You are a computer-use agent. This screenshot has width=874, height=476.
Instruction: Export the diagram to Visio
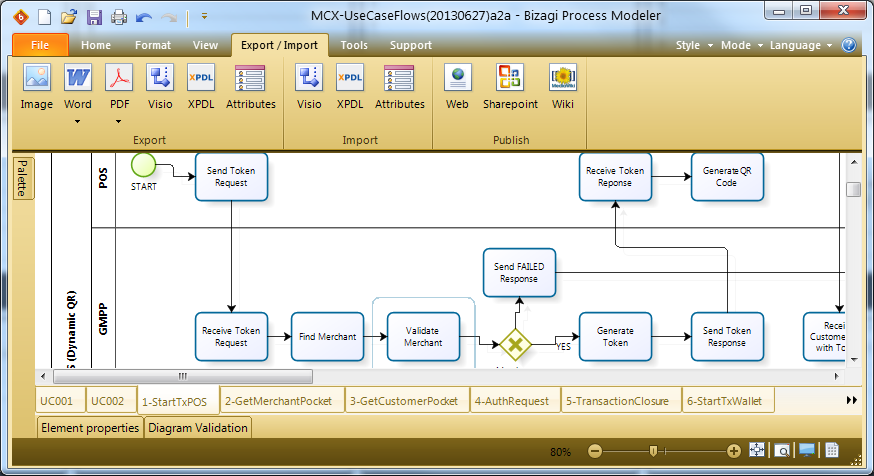coord(160,79)
